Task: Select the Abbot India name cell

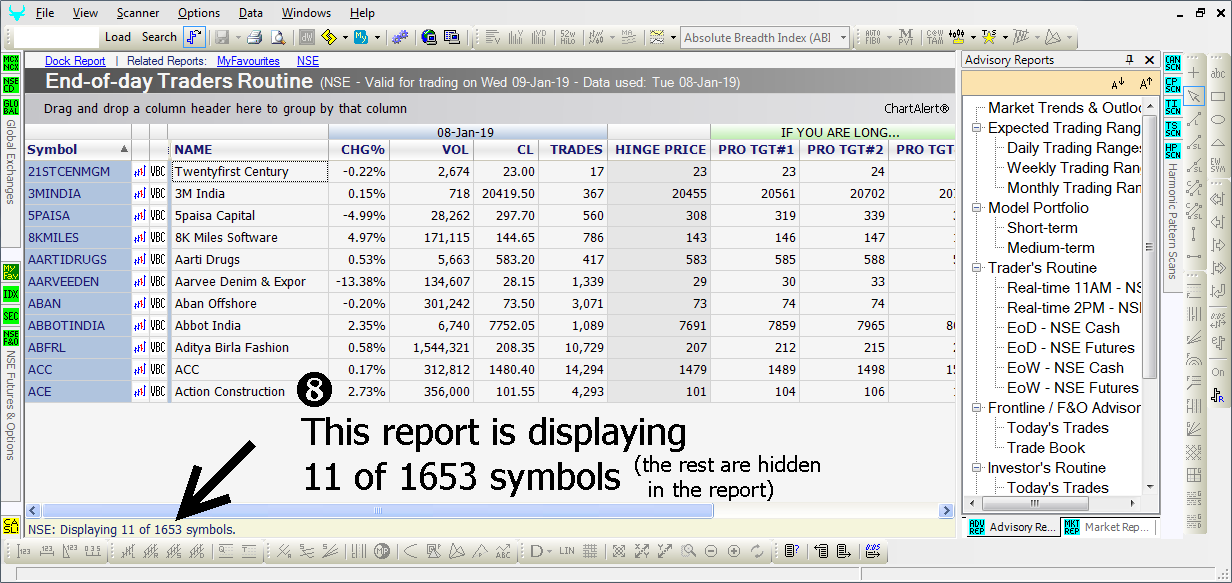Action: pos(250,326)
